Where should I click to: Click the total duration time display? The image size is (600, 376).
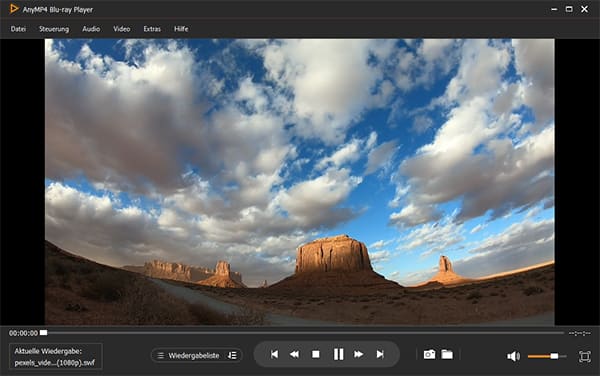(580, 334)
